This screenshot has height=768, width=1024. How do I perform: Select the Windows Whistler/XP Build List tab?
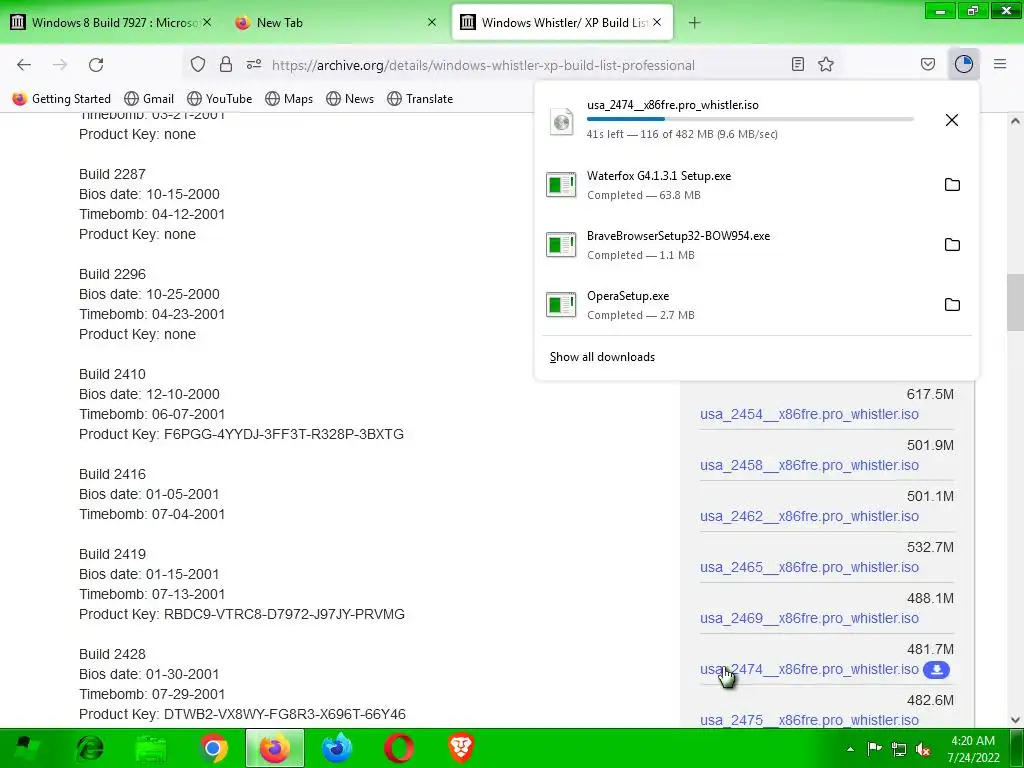coord(562,23)
